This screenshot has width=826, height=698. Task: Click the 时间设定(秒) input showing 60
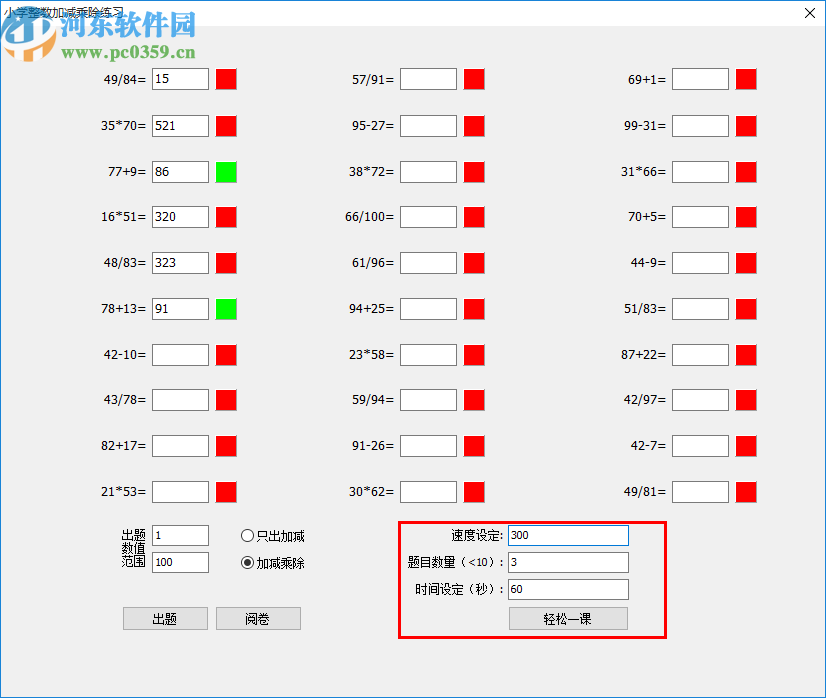[568, 589]
